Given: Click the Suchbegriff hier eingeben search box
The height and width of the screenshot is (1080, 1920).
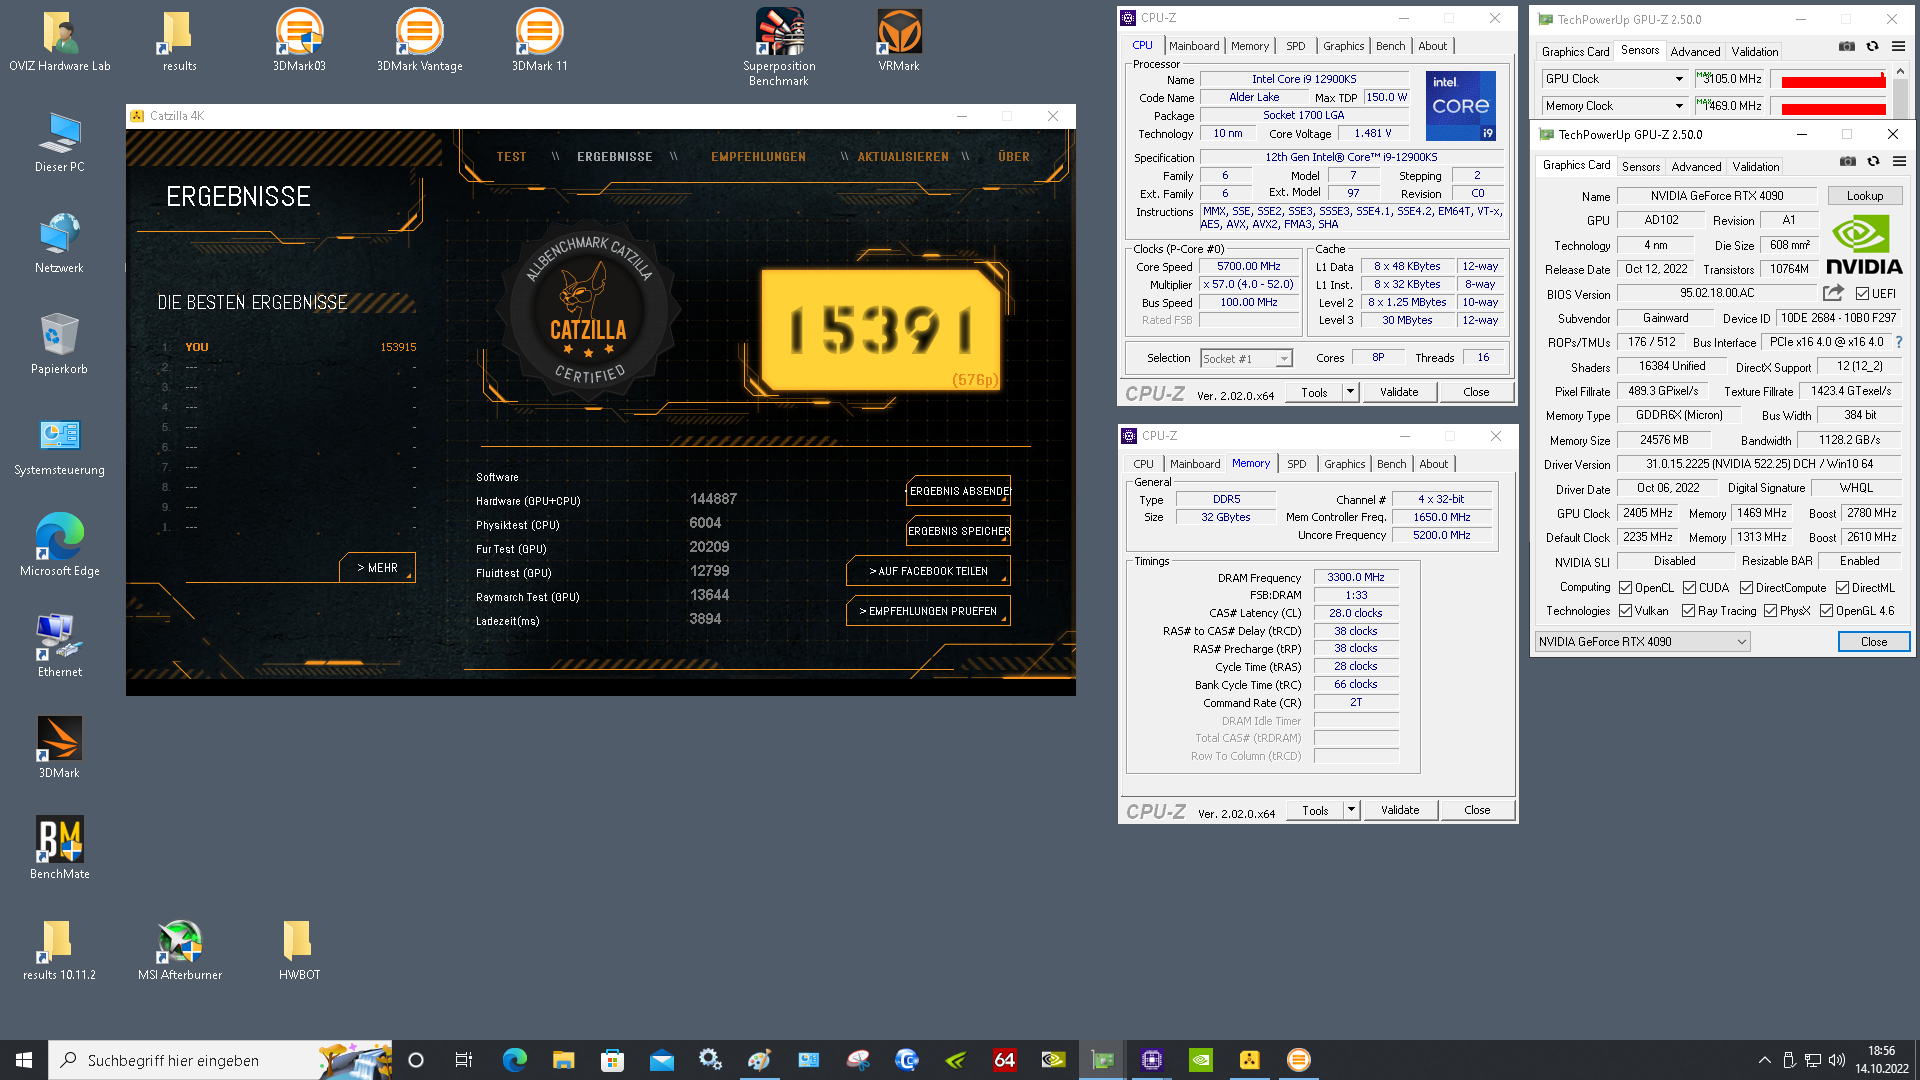Looking at the screenshot, I should click(x=220, y=1060).
